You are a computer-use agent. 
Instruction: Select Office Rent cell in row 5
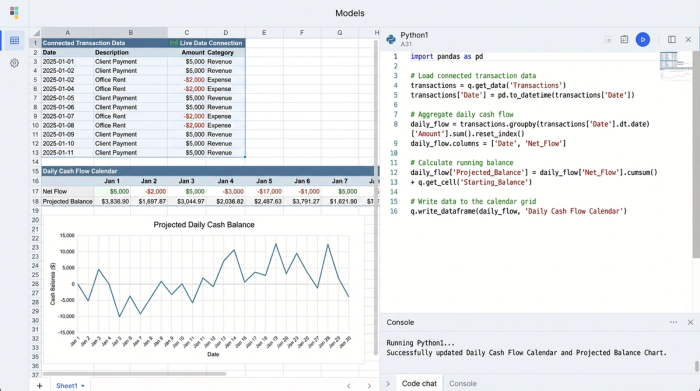click(x=131, y=80)
